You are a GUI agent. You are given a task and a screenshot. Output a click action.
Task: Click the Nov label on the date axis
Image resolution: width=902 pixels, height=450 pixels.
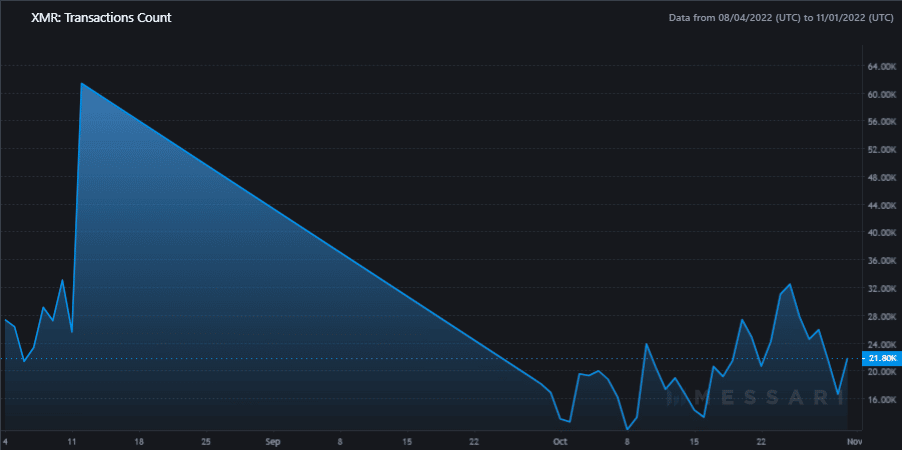[856, 441]
